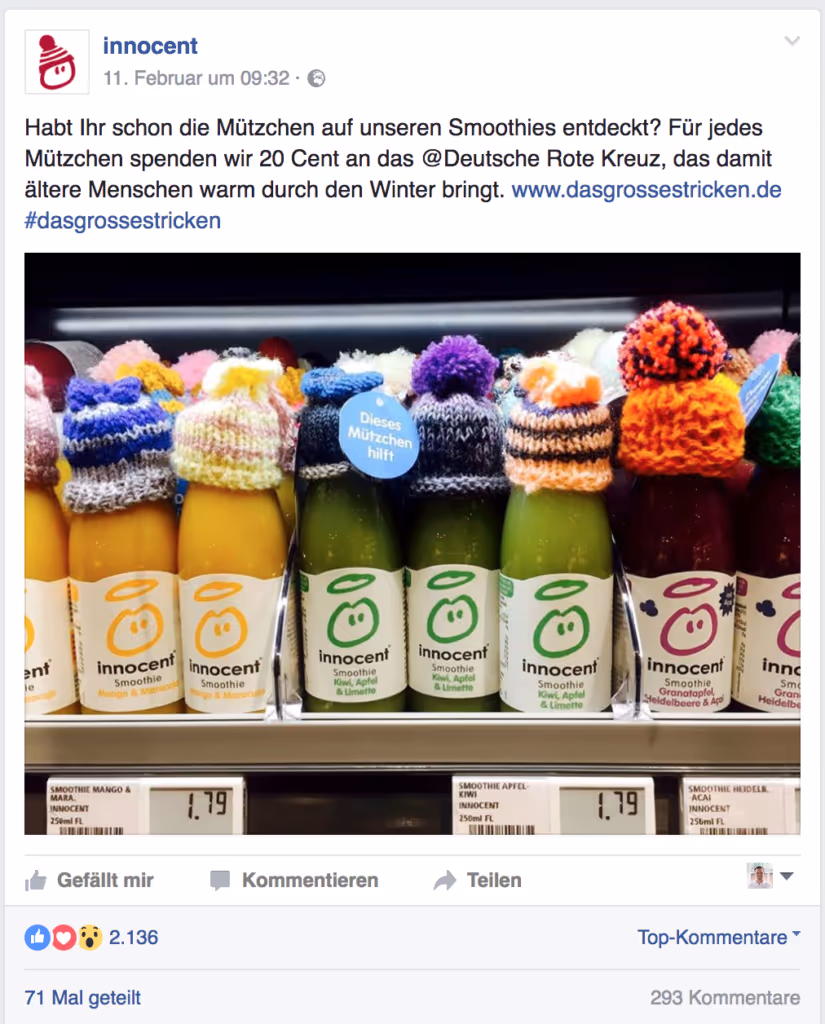
Task: Open the 2.136 reactions count
Action: pos(133,938)
